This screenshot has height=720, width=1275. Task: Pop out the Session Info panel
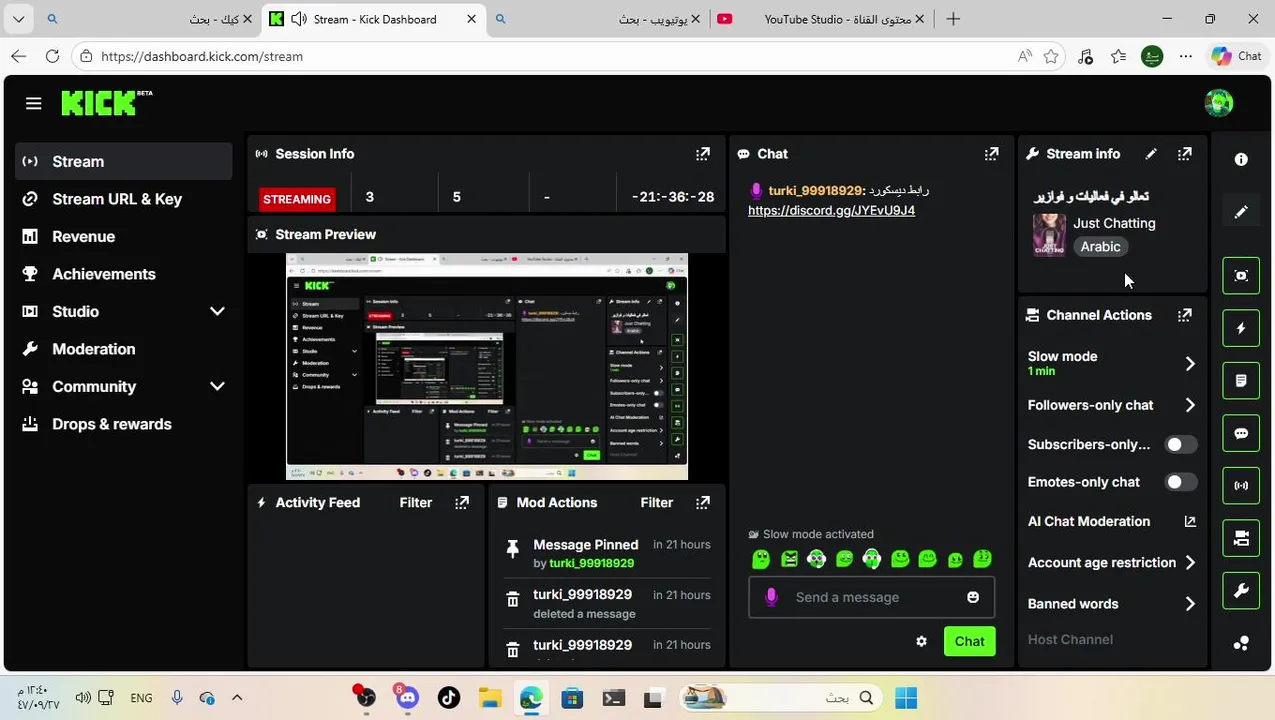703,154
